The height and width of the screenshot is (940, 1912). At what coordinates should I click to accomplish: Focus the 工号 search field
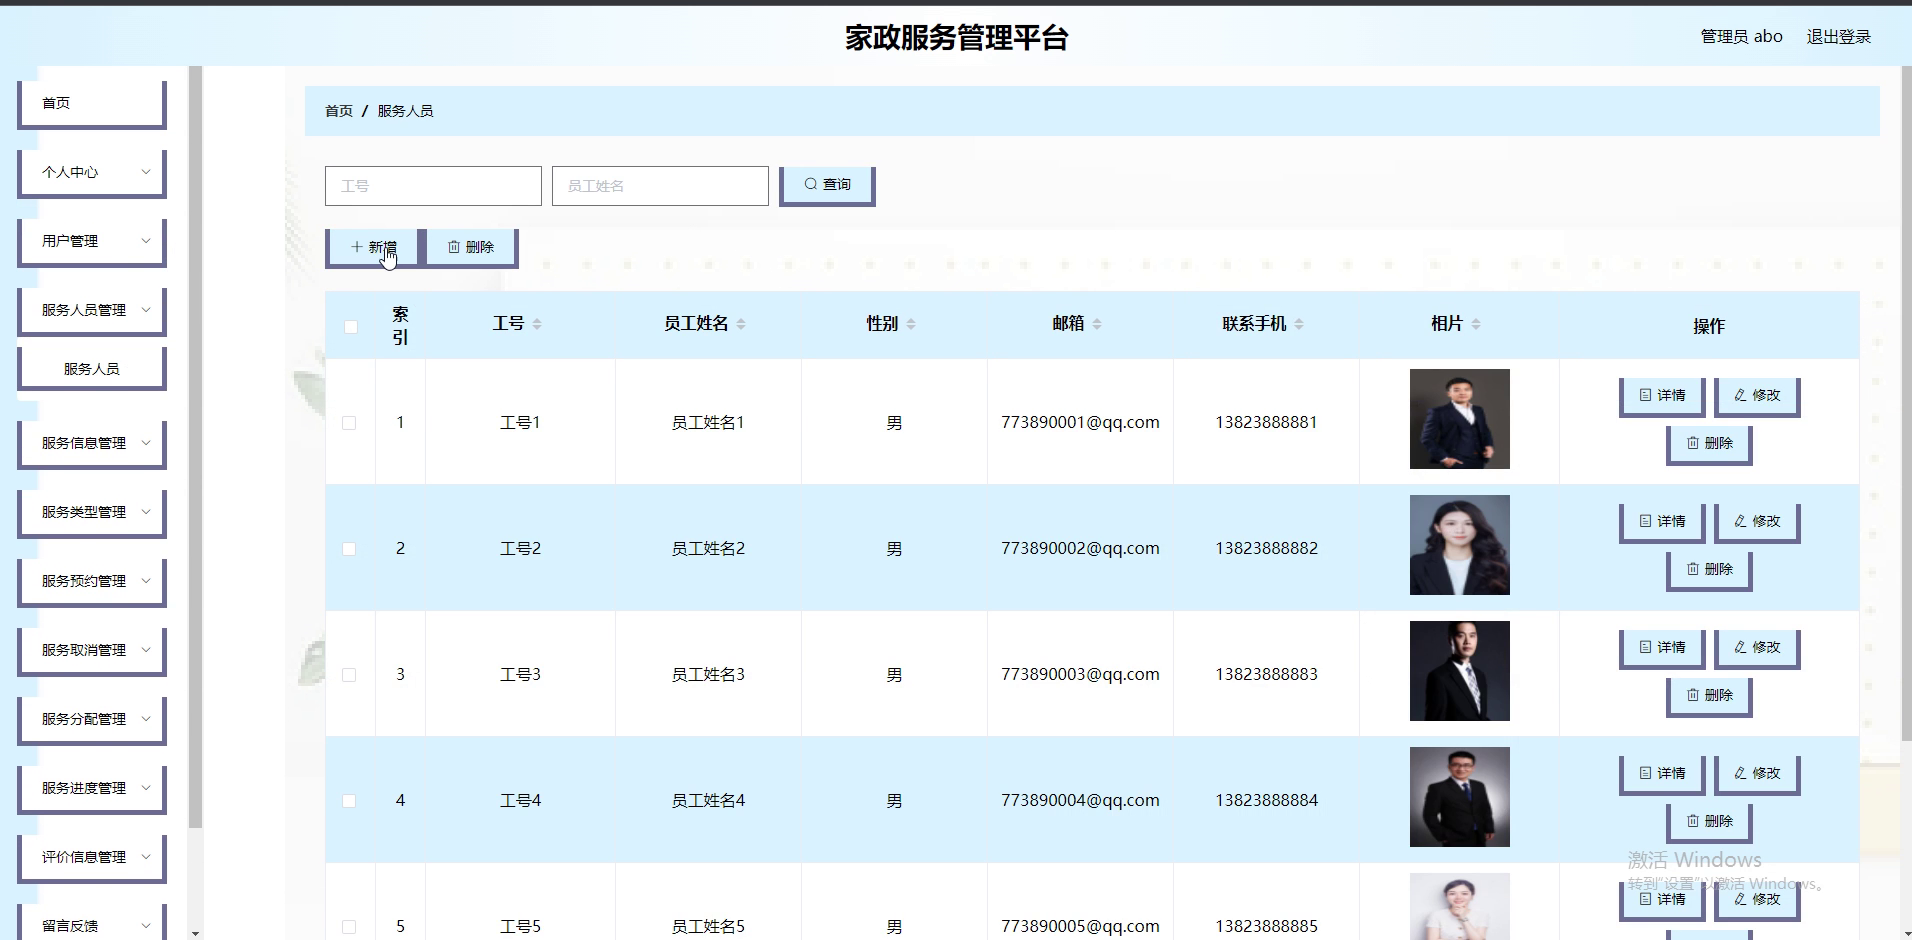click(433, 186)
